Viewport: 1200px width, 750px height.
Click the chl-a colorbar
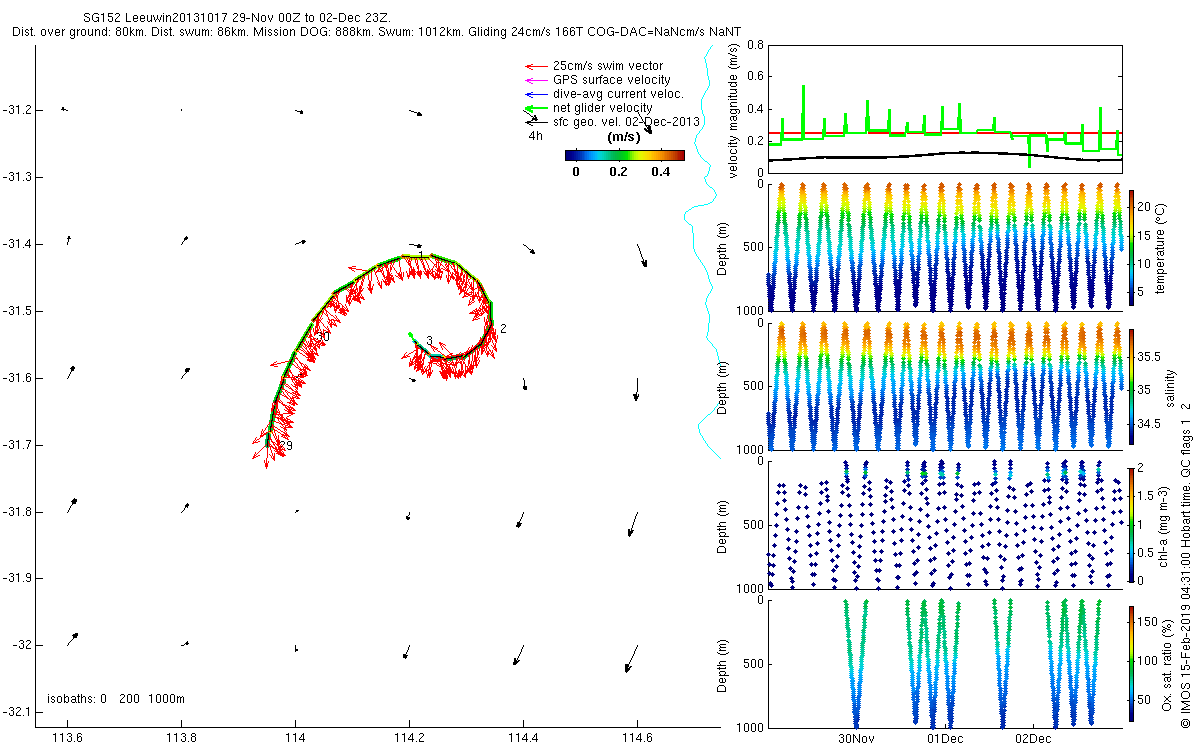tap(1132, 524)
